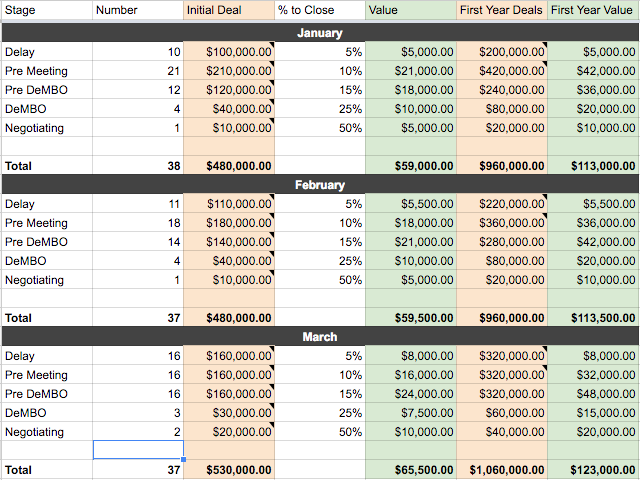Viewport: 640px width, 480px height.
Task: Click January total value $59,000.00 cell
Action: 411,166
